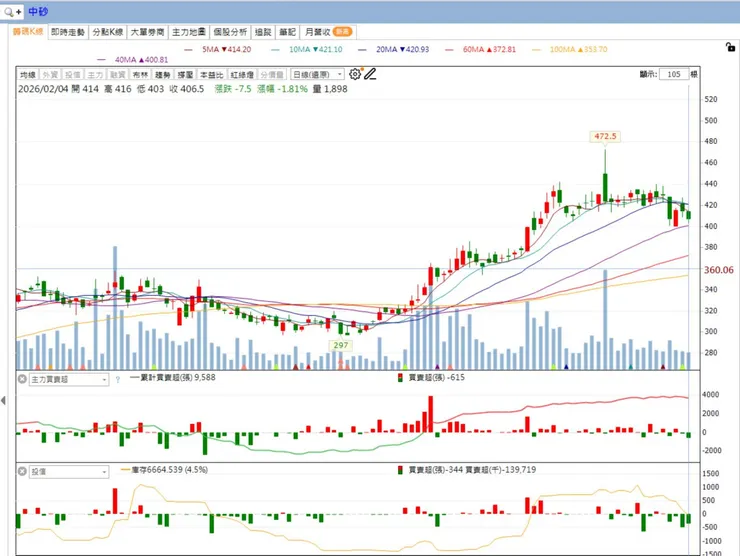Open the 大單券商 tab
The image size is (740, 556).
coord(147,32)
